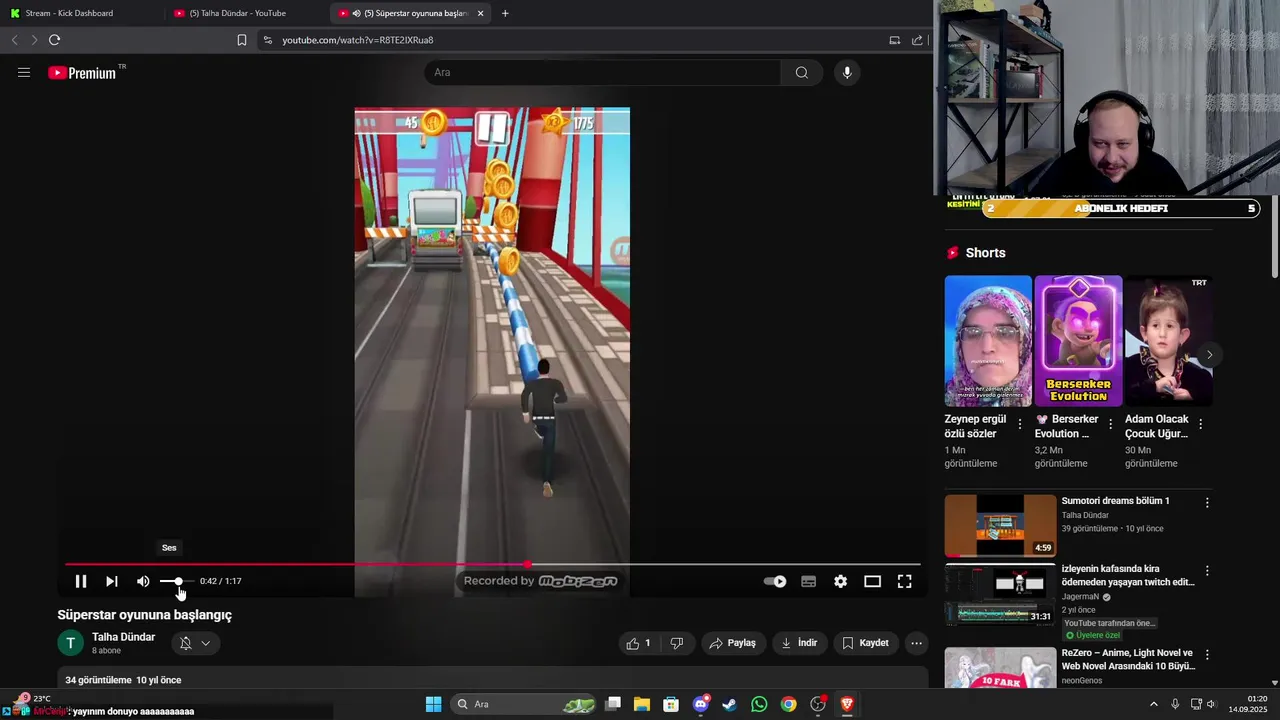Open WhatsApp from the taskbar
The image size is (1280, 720).
point(759,704)
